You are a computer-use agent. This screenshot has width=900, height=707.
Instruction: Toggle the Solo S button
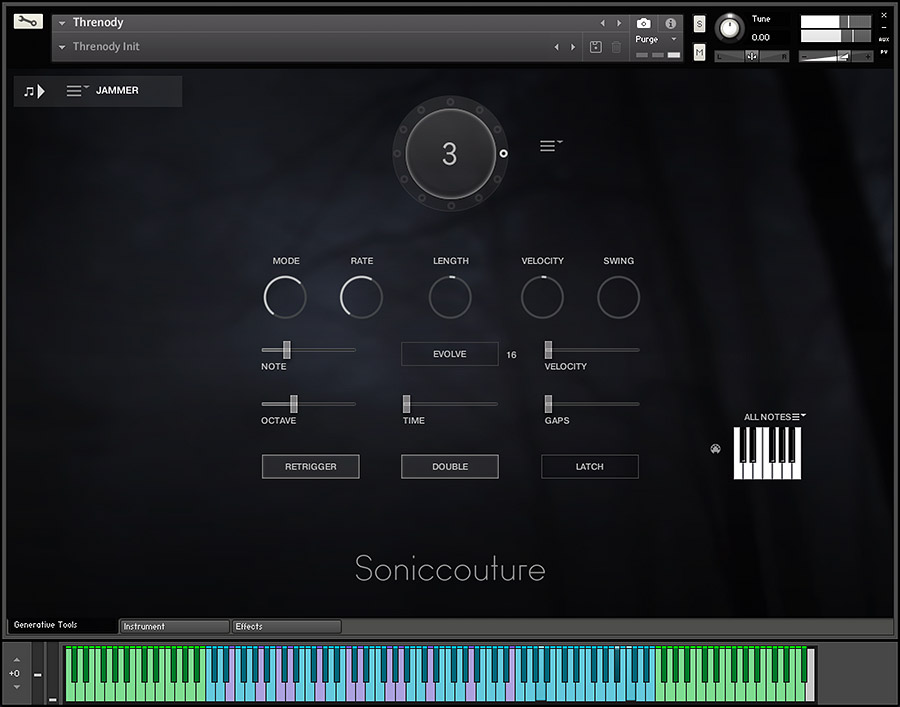point(699,24)
